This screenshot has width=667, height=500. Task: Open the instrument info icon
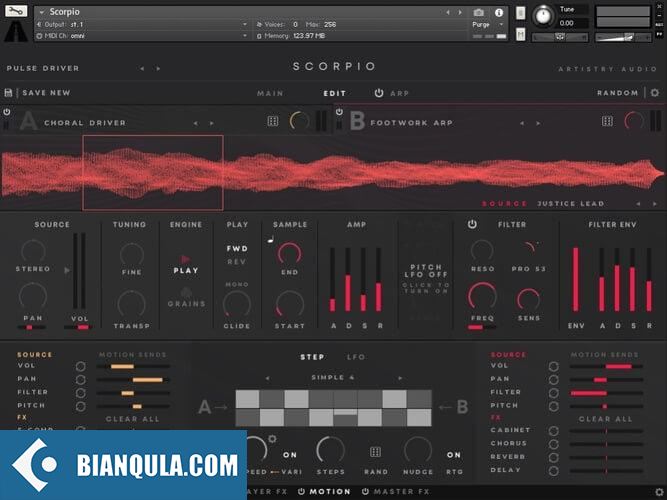coord(499,13)
